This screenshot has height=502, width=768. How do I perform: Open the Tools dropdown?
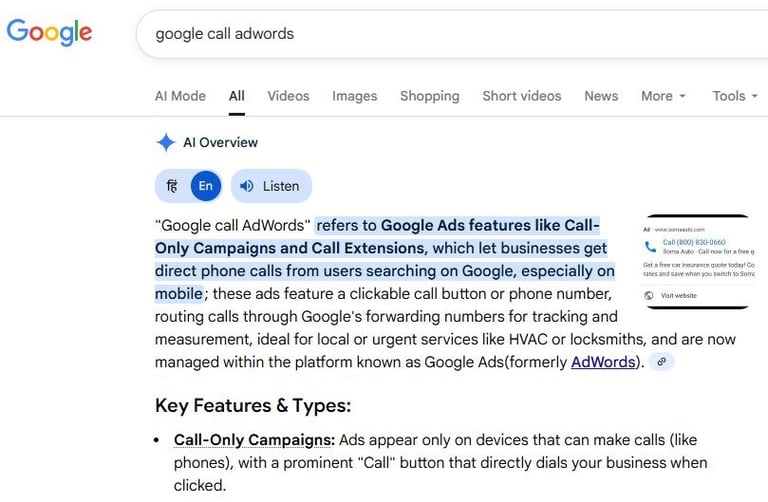(x=734, y=96)
